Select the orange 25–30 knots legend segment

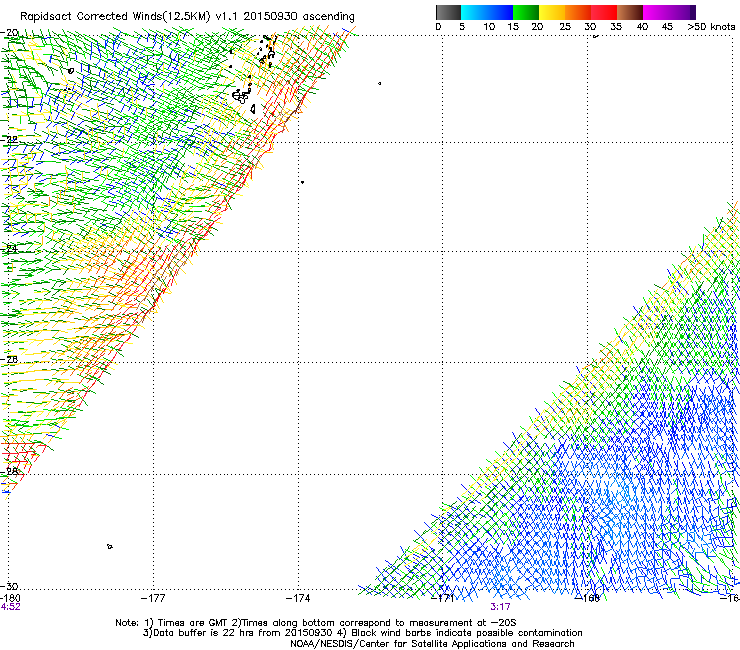pyautogui.click(x=578, y=12)
